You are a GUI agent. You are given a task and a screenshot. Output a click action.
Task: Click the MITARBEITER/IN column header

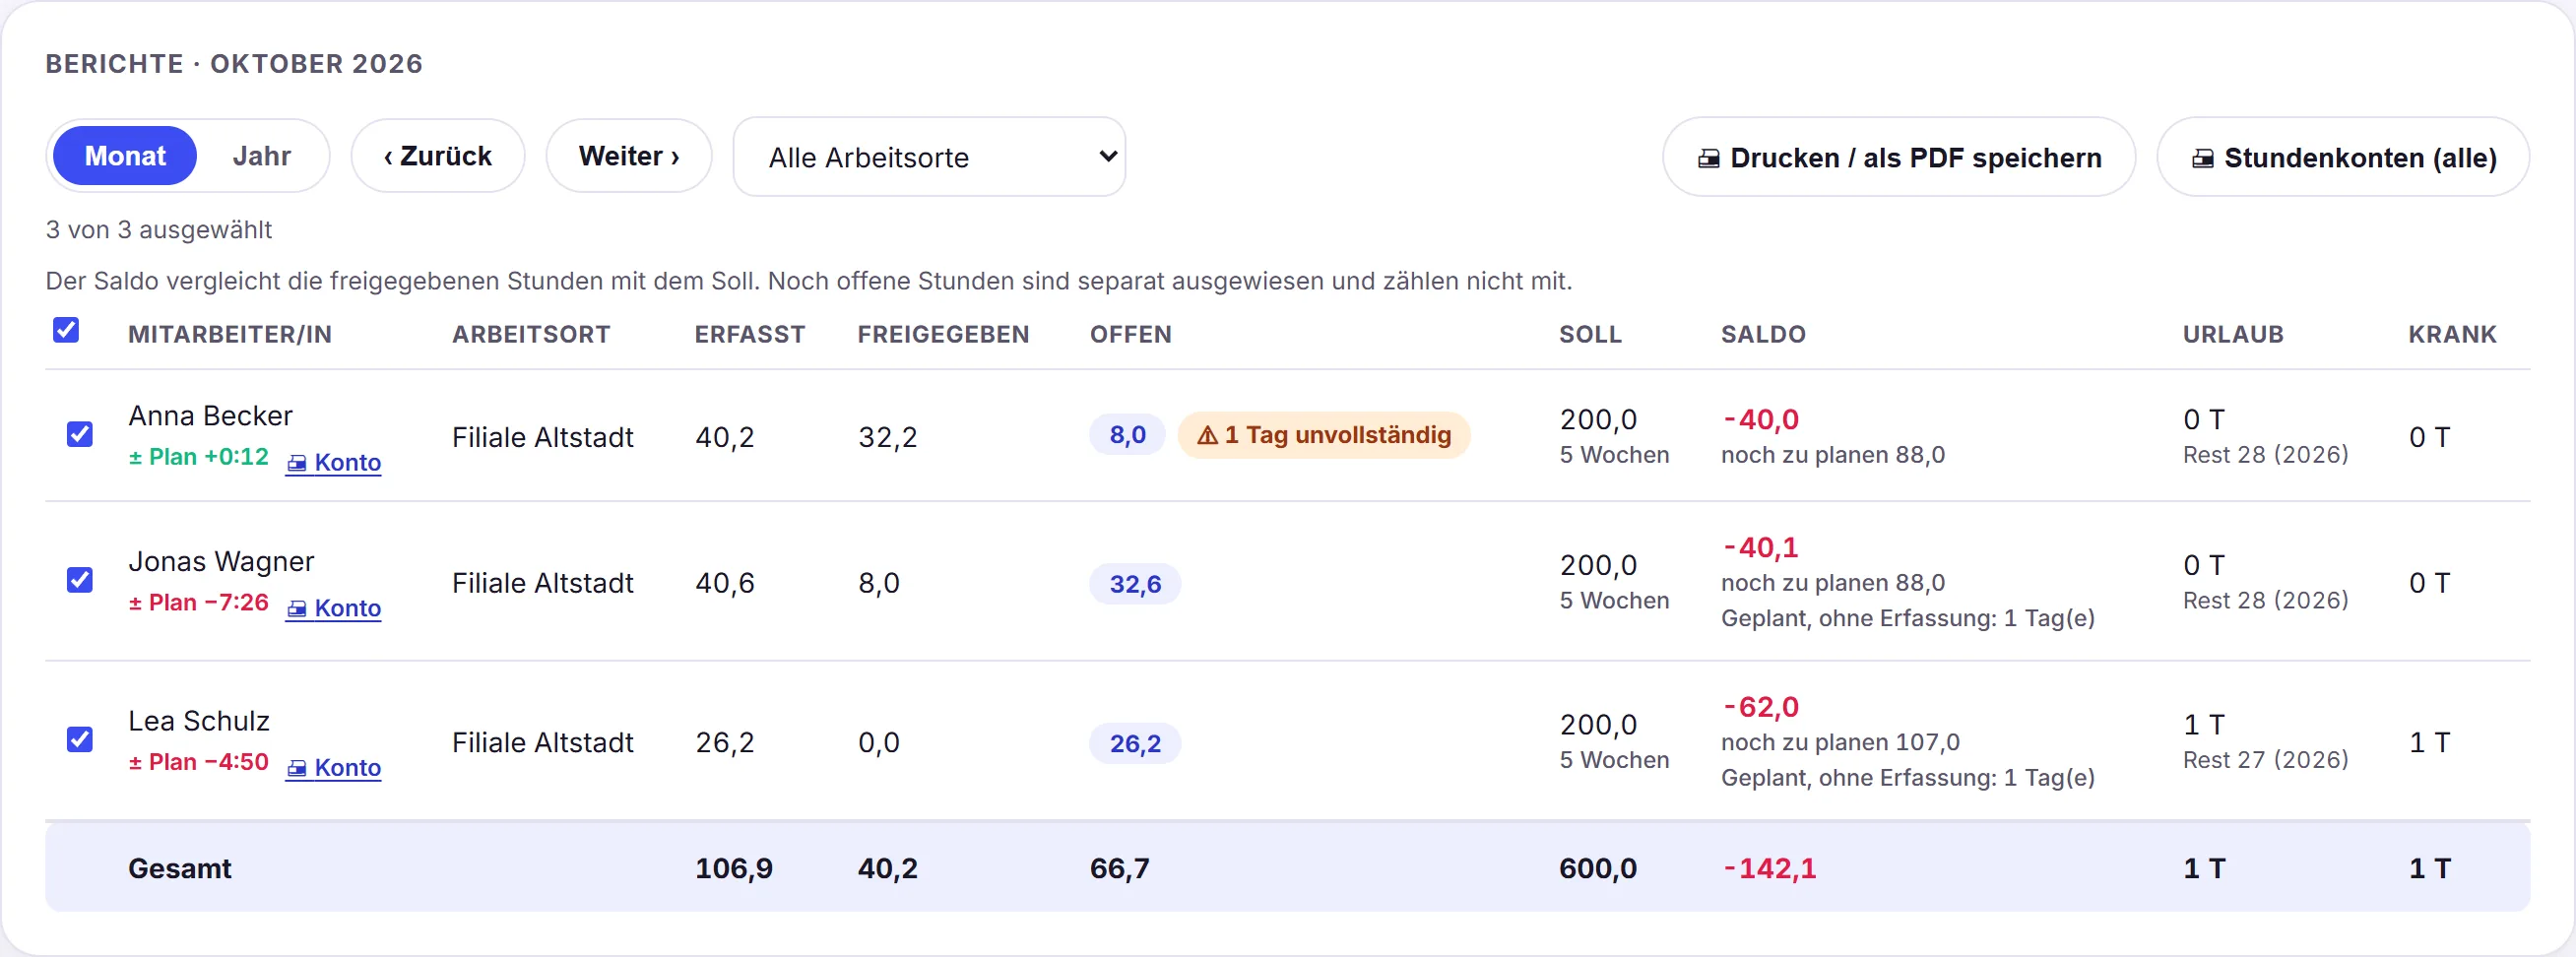[230, 334]
